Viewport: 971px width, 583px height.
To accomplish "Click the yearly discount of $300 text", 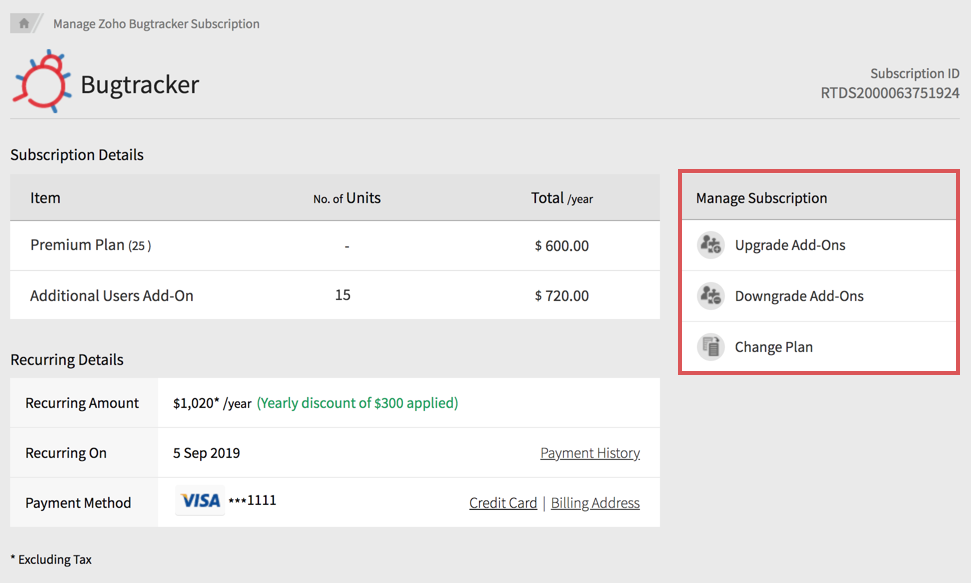I will click(357, 403).
